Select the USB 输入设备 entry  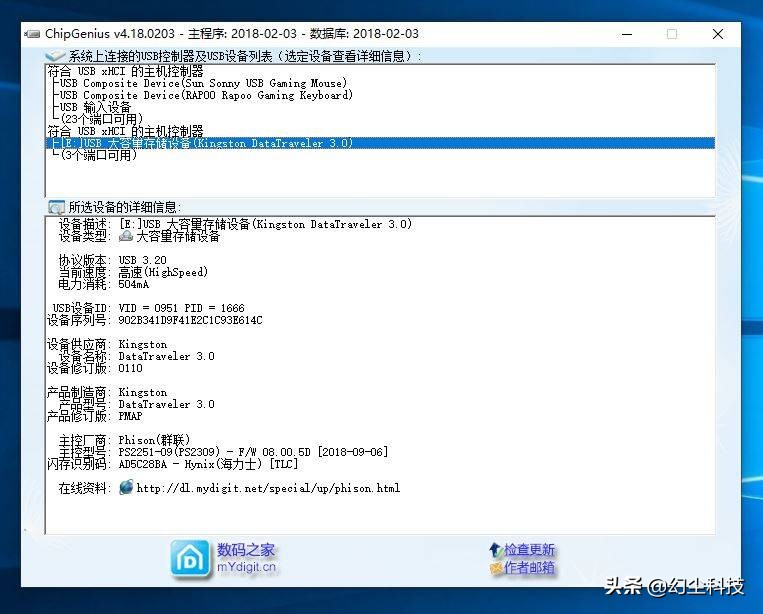(x=95, y=107)
